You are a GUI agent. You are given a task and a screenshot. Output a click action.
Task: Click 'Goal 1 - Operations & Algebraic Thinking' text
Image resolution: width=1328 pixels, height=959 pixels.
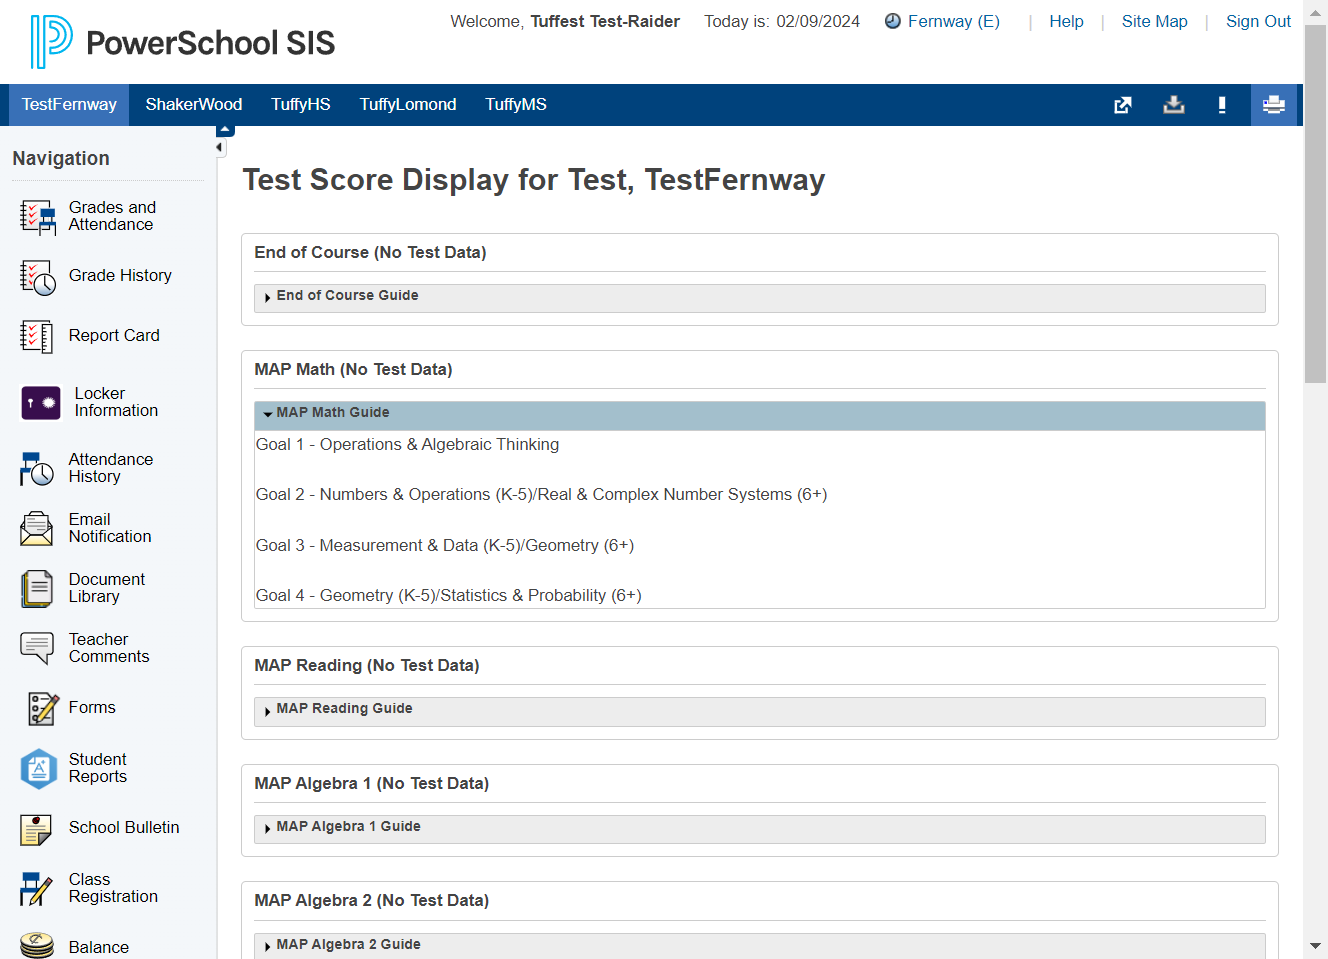click(407, 445)
